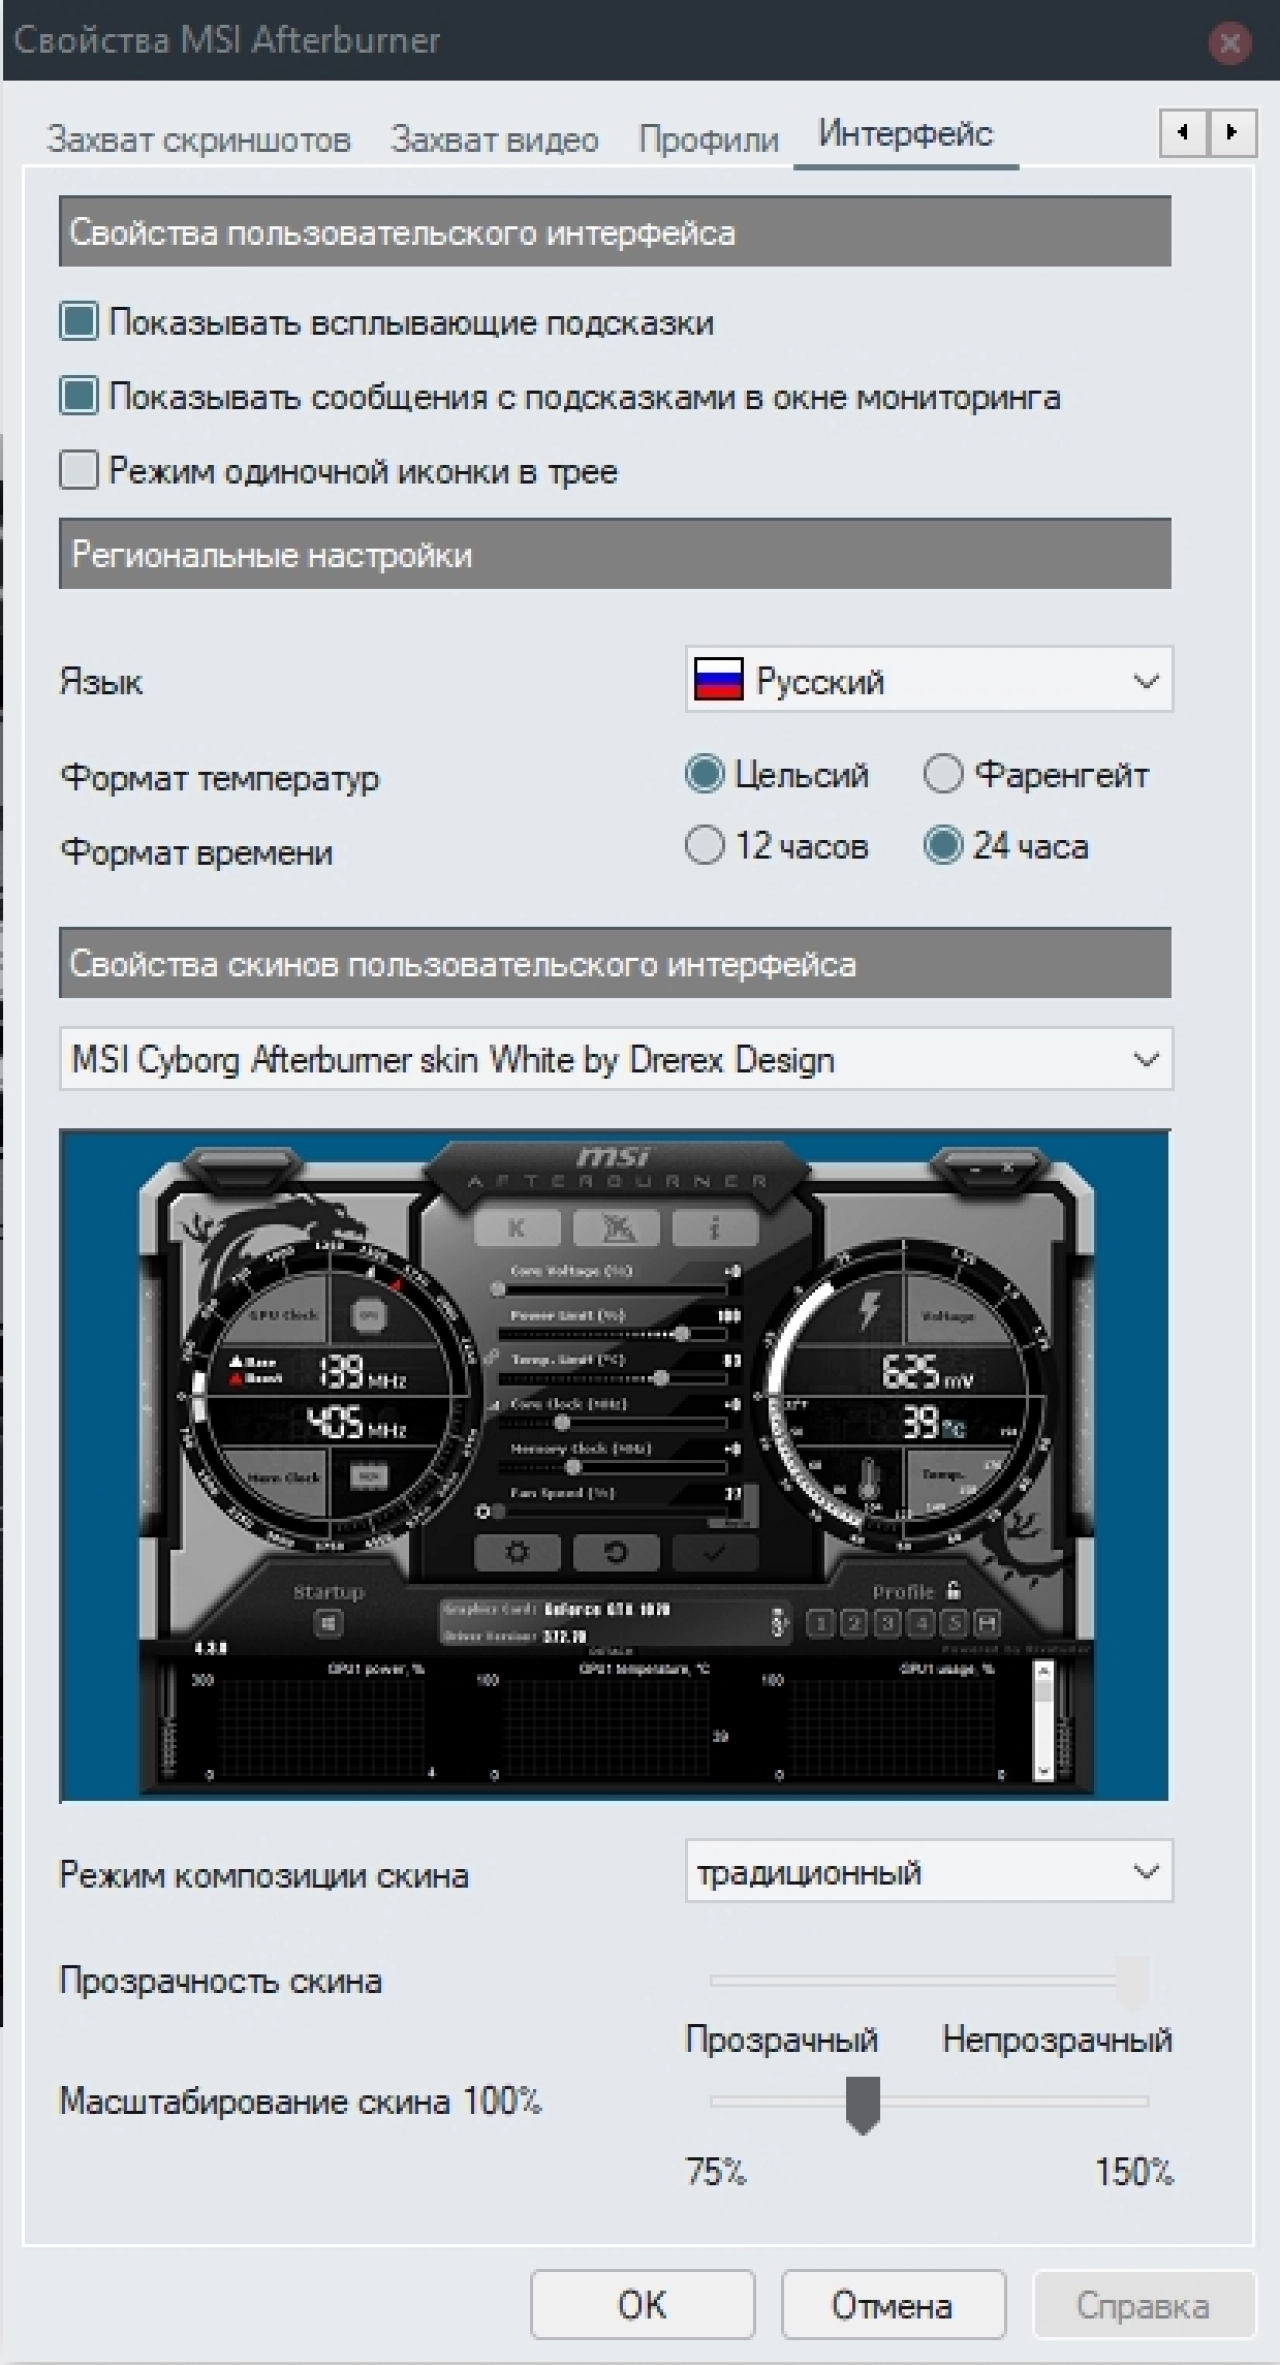Click the '75%' scale label

[x=716, y=2171]
